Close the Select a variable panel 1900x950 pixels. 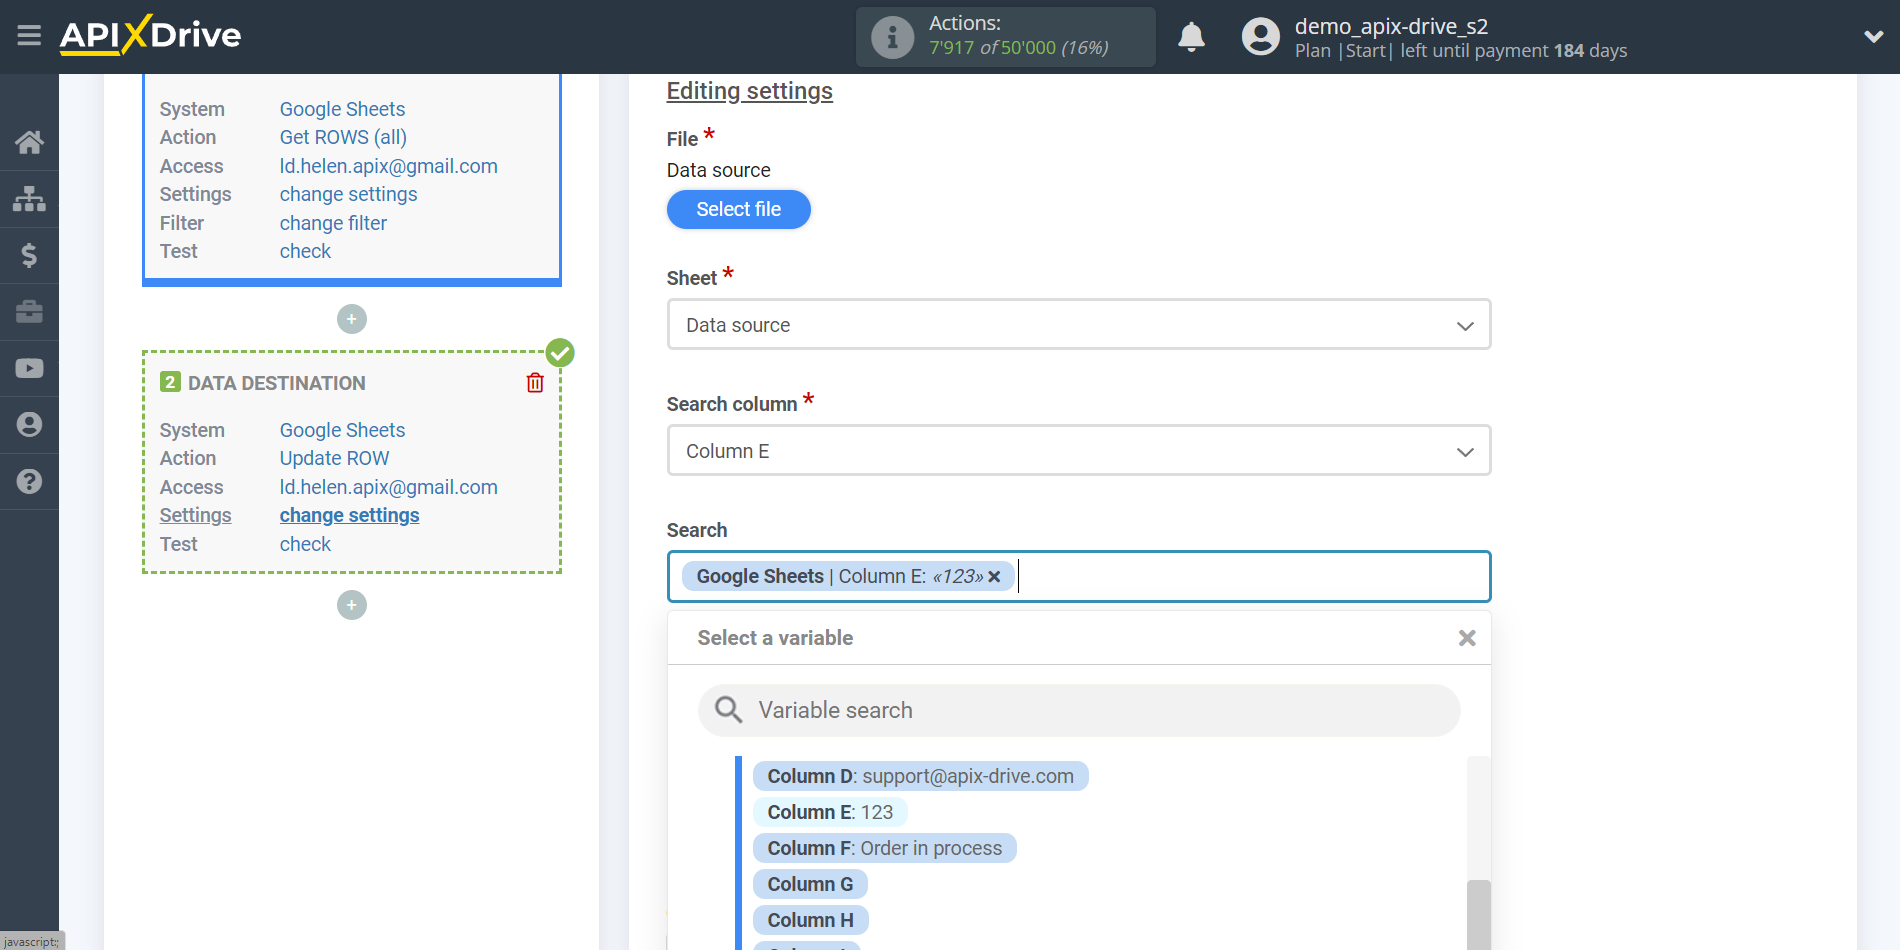coord(1467,638)
